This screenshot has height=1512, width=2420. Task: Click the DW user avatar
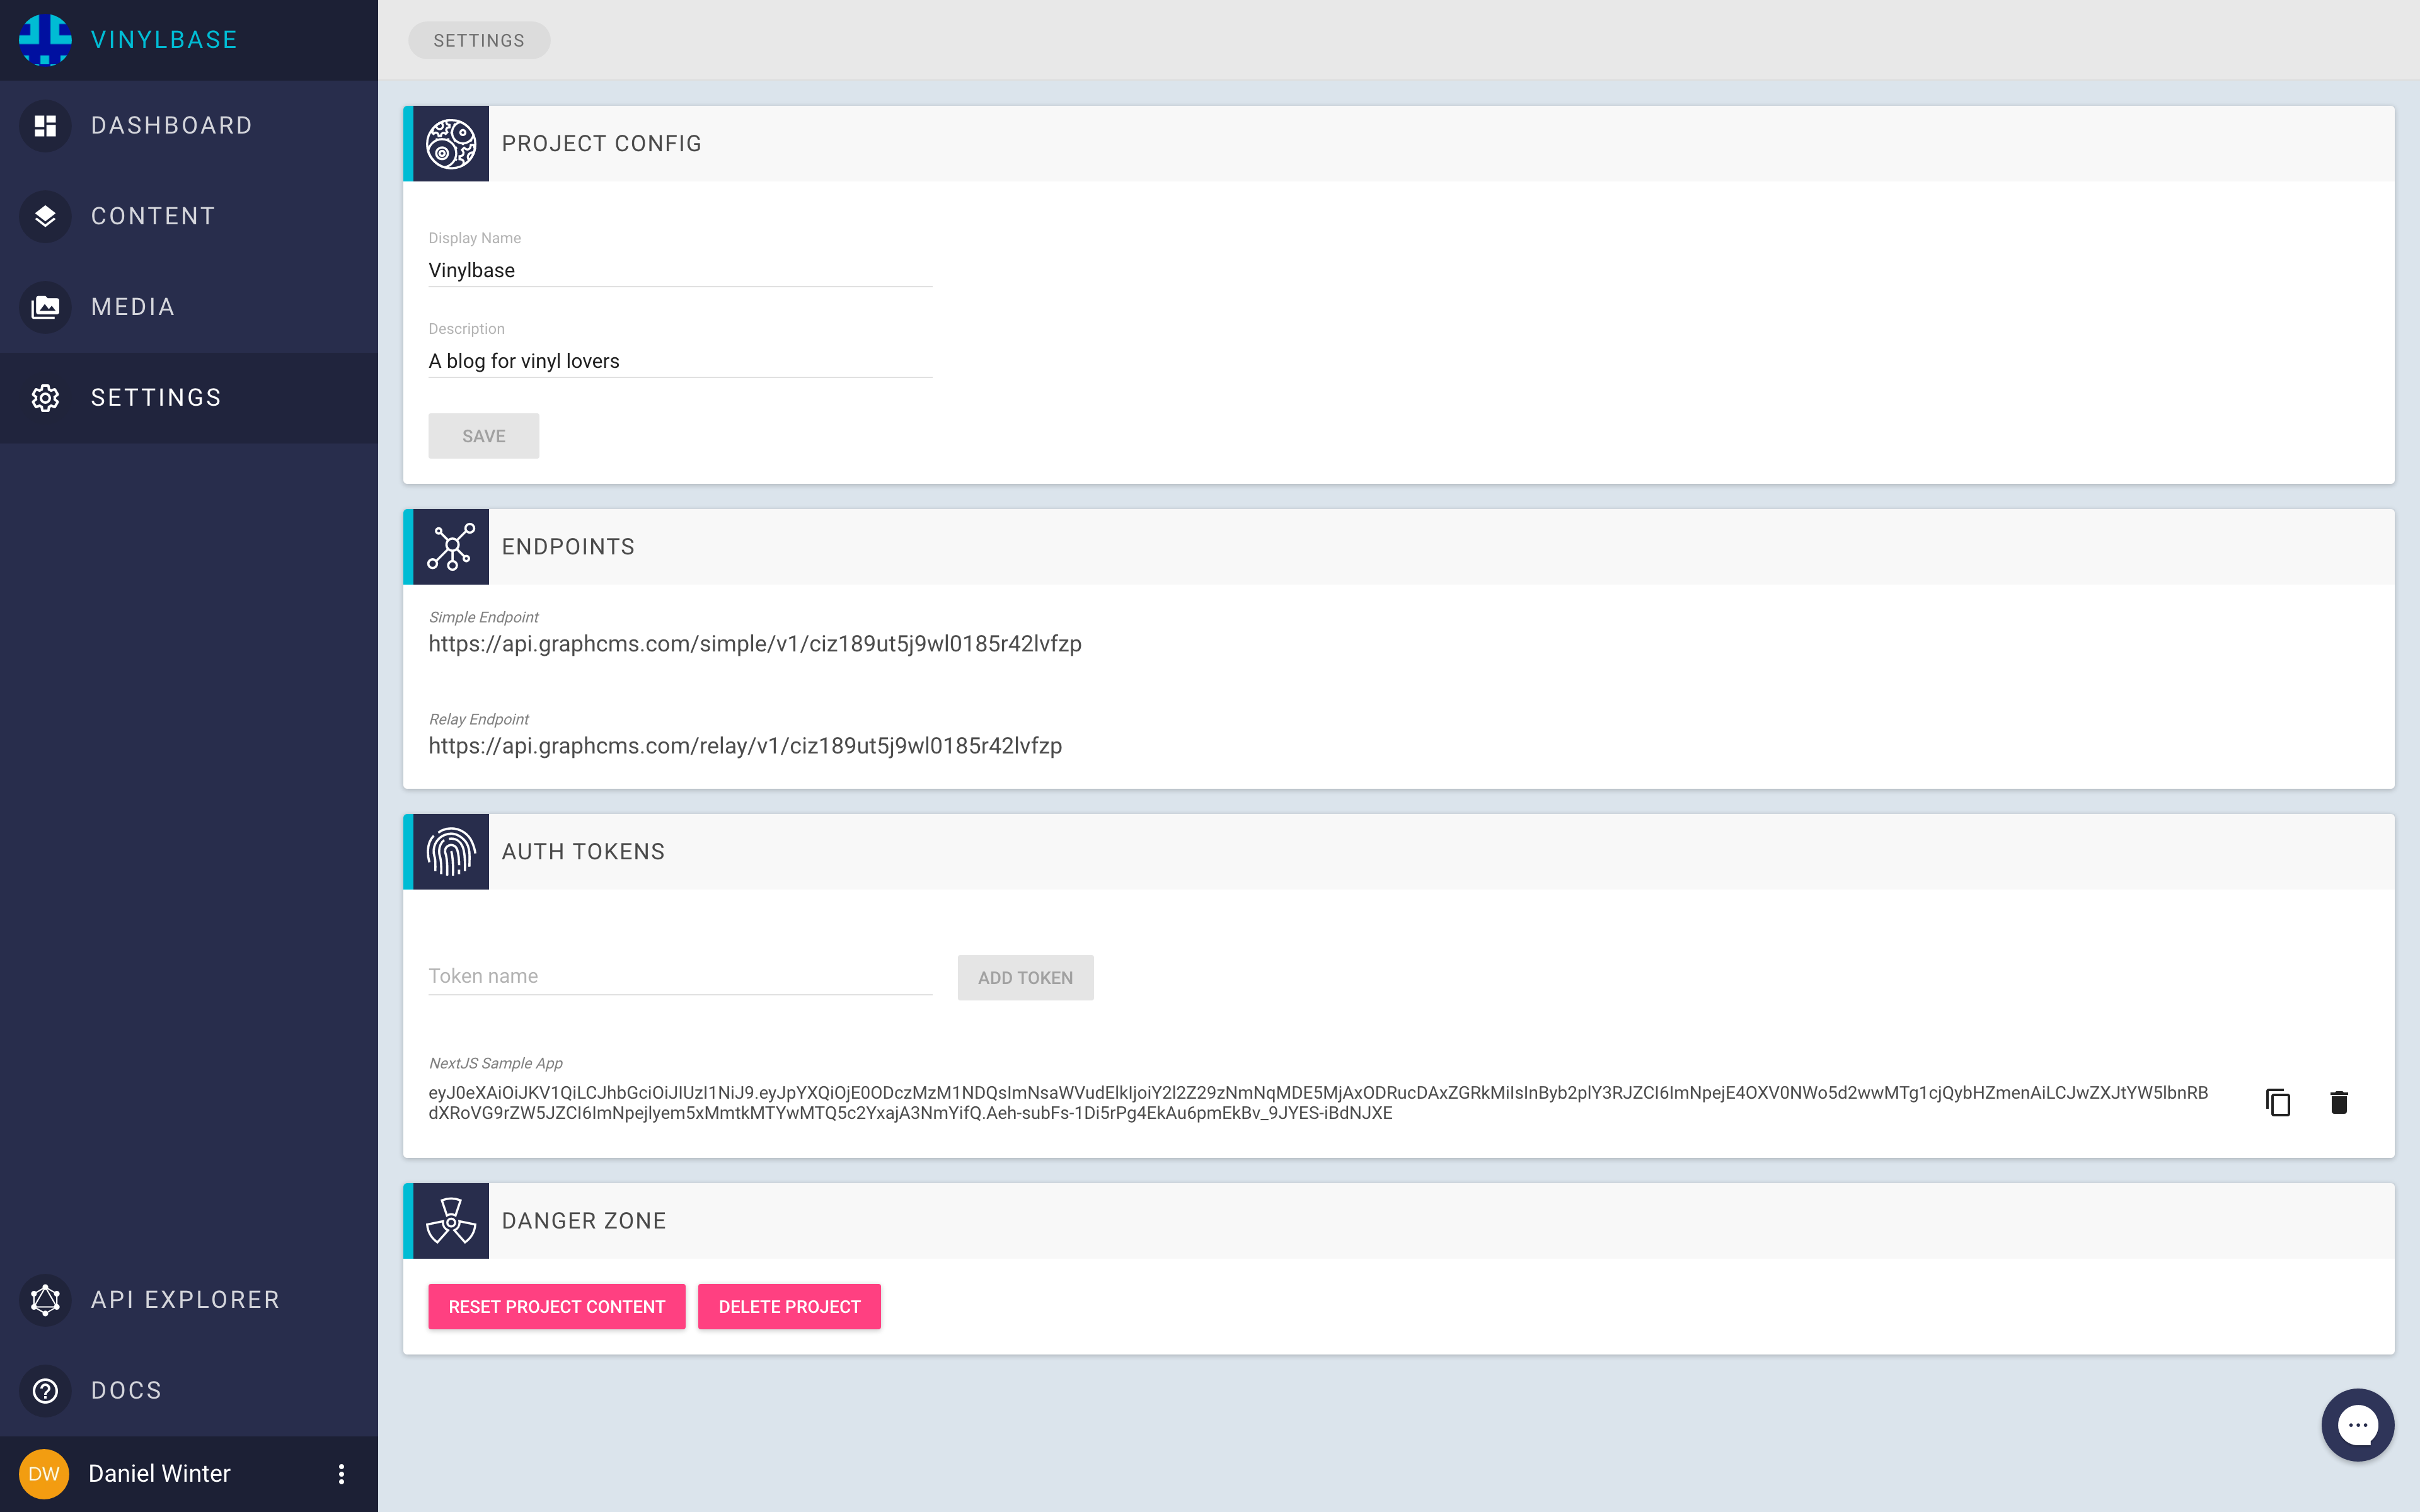tap(44, 1473)
